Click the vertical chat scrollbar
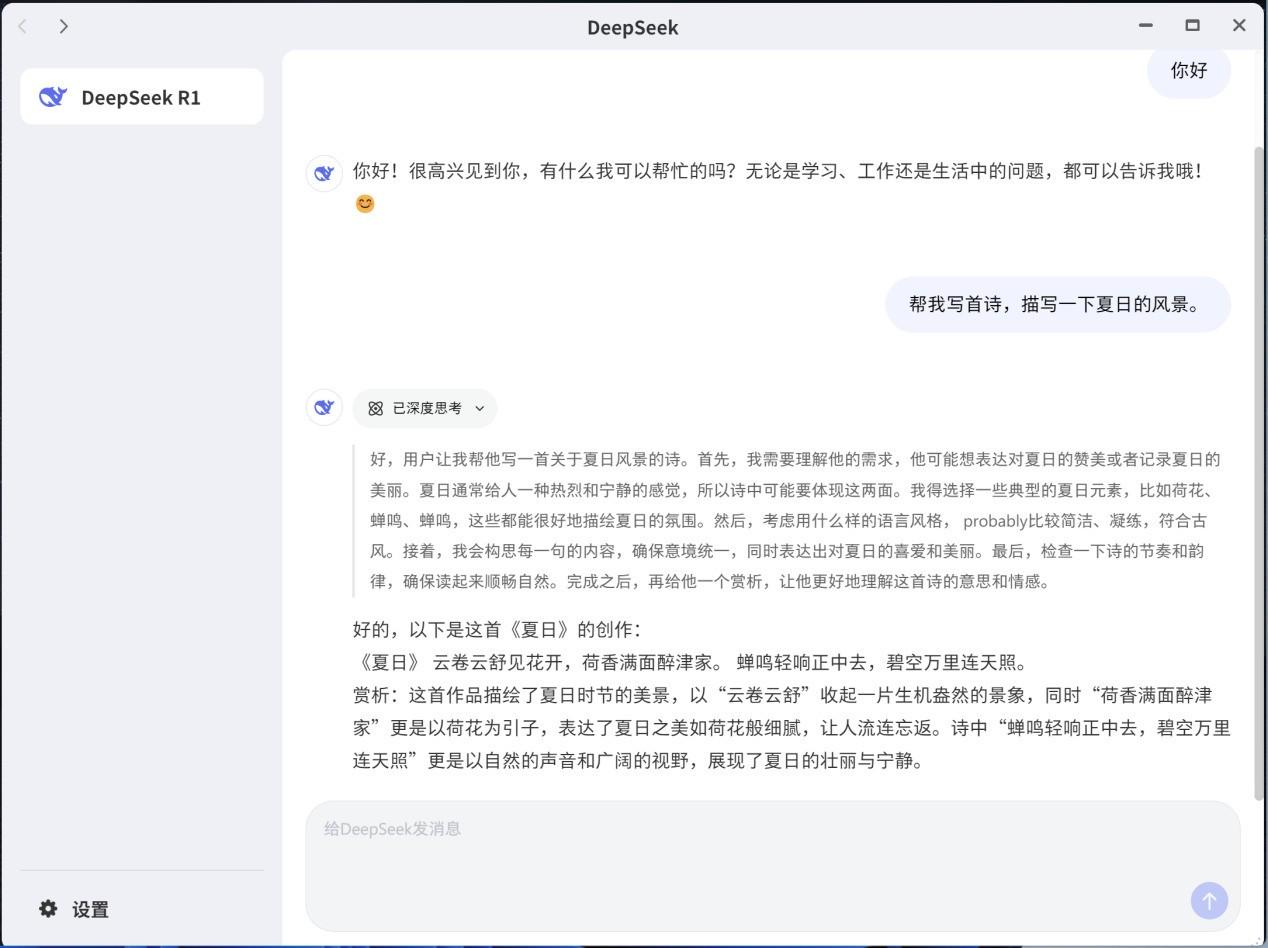The width and height of the screenshot is (1268, 948). (x=1259, y=472)
